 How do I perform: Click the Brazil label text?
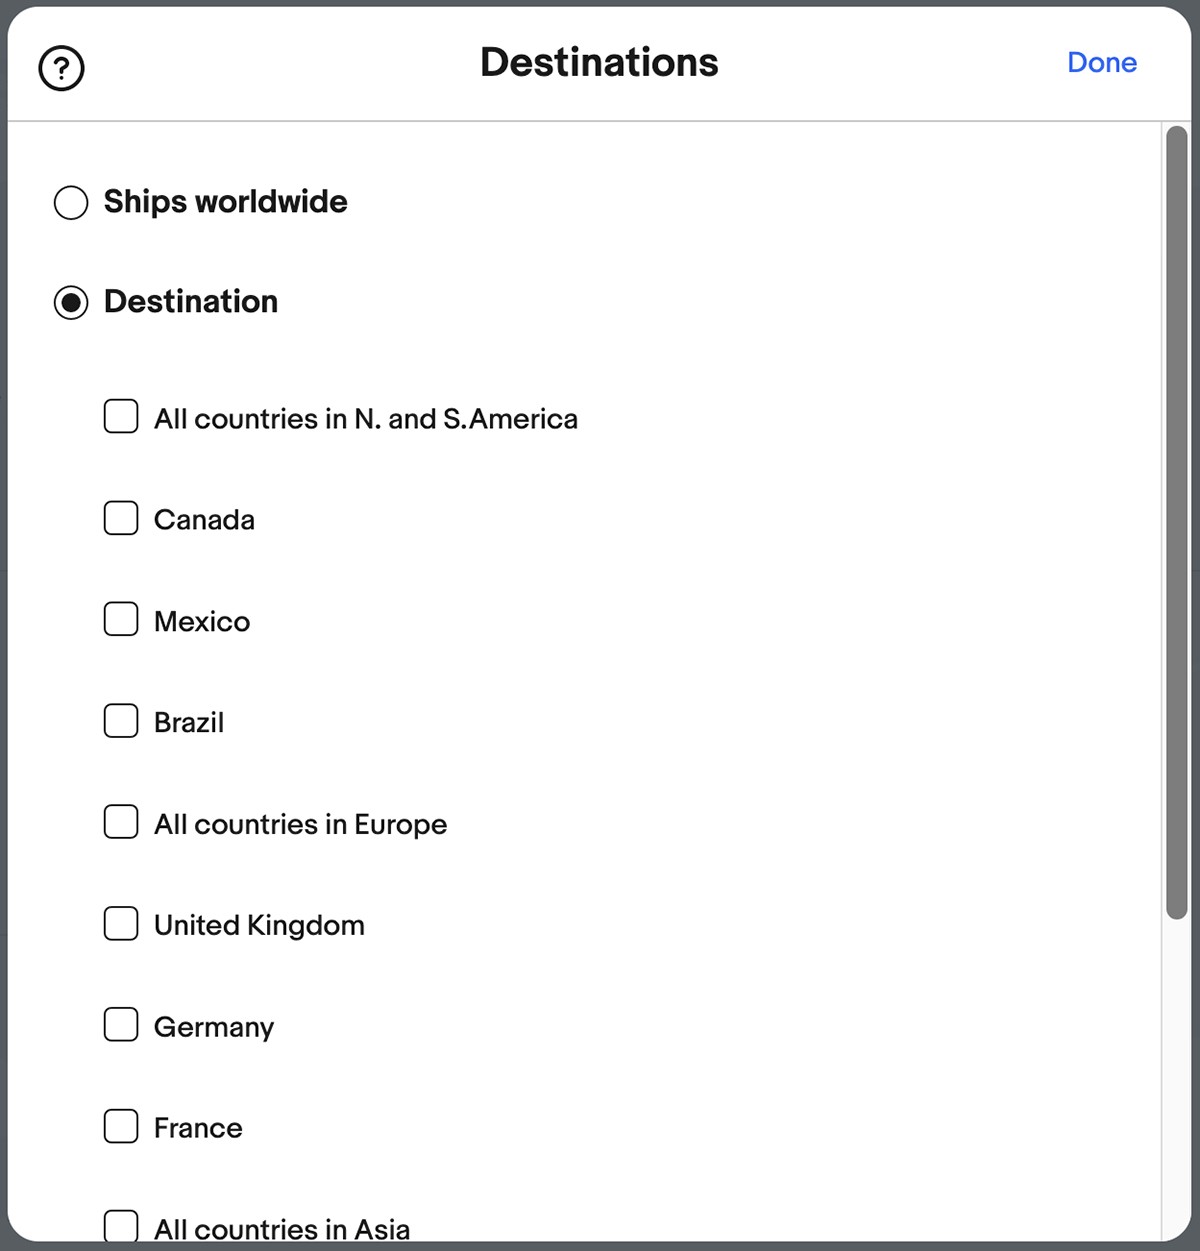189,723
